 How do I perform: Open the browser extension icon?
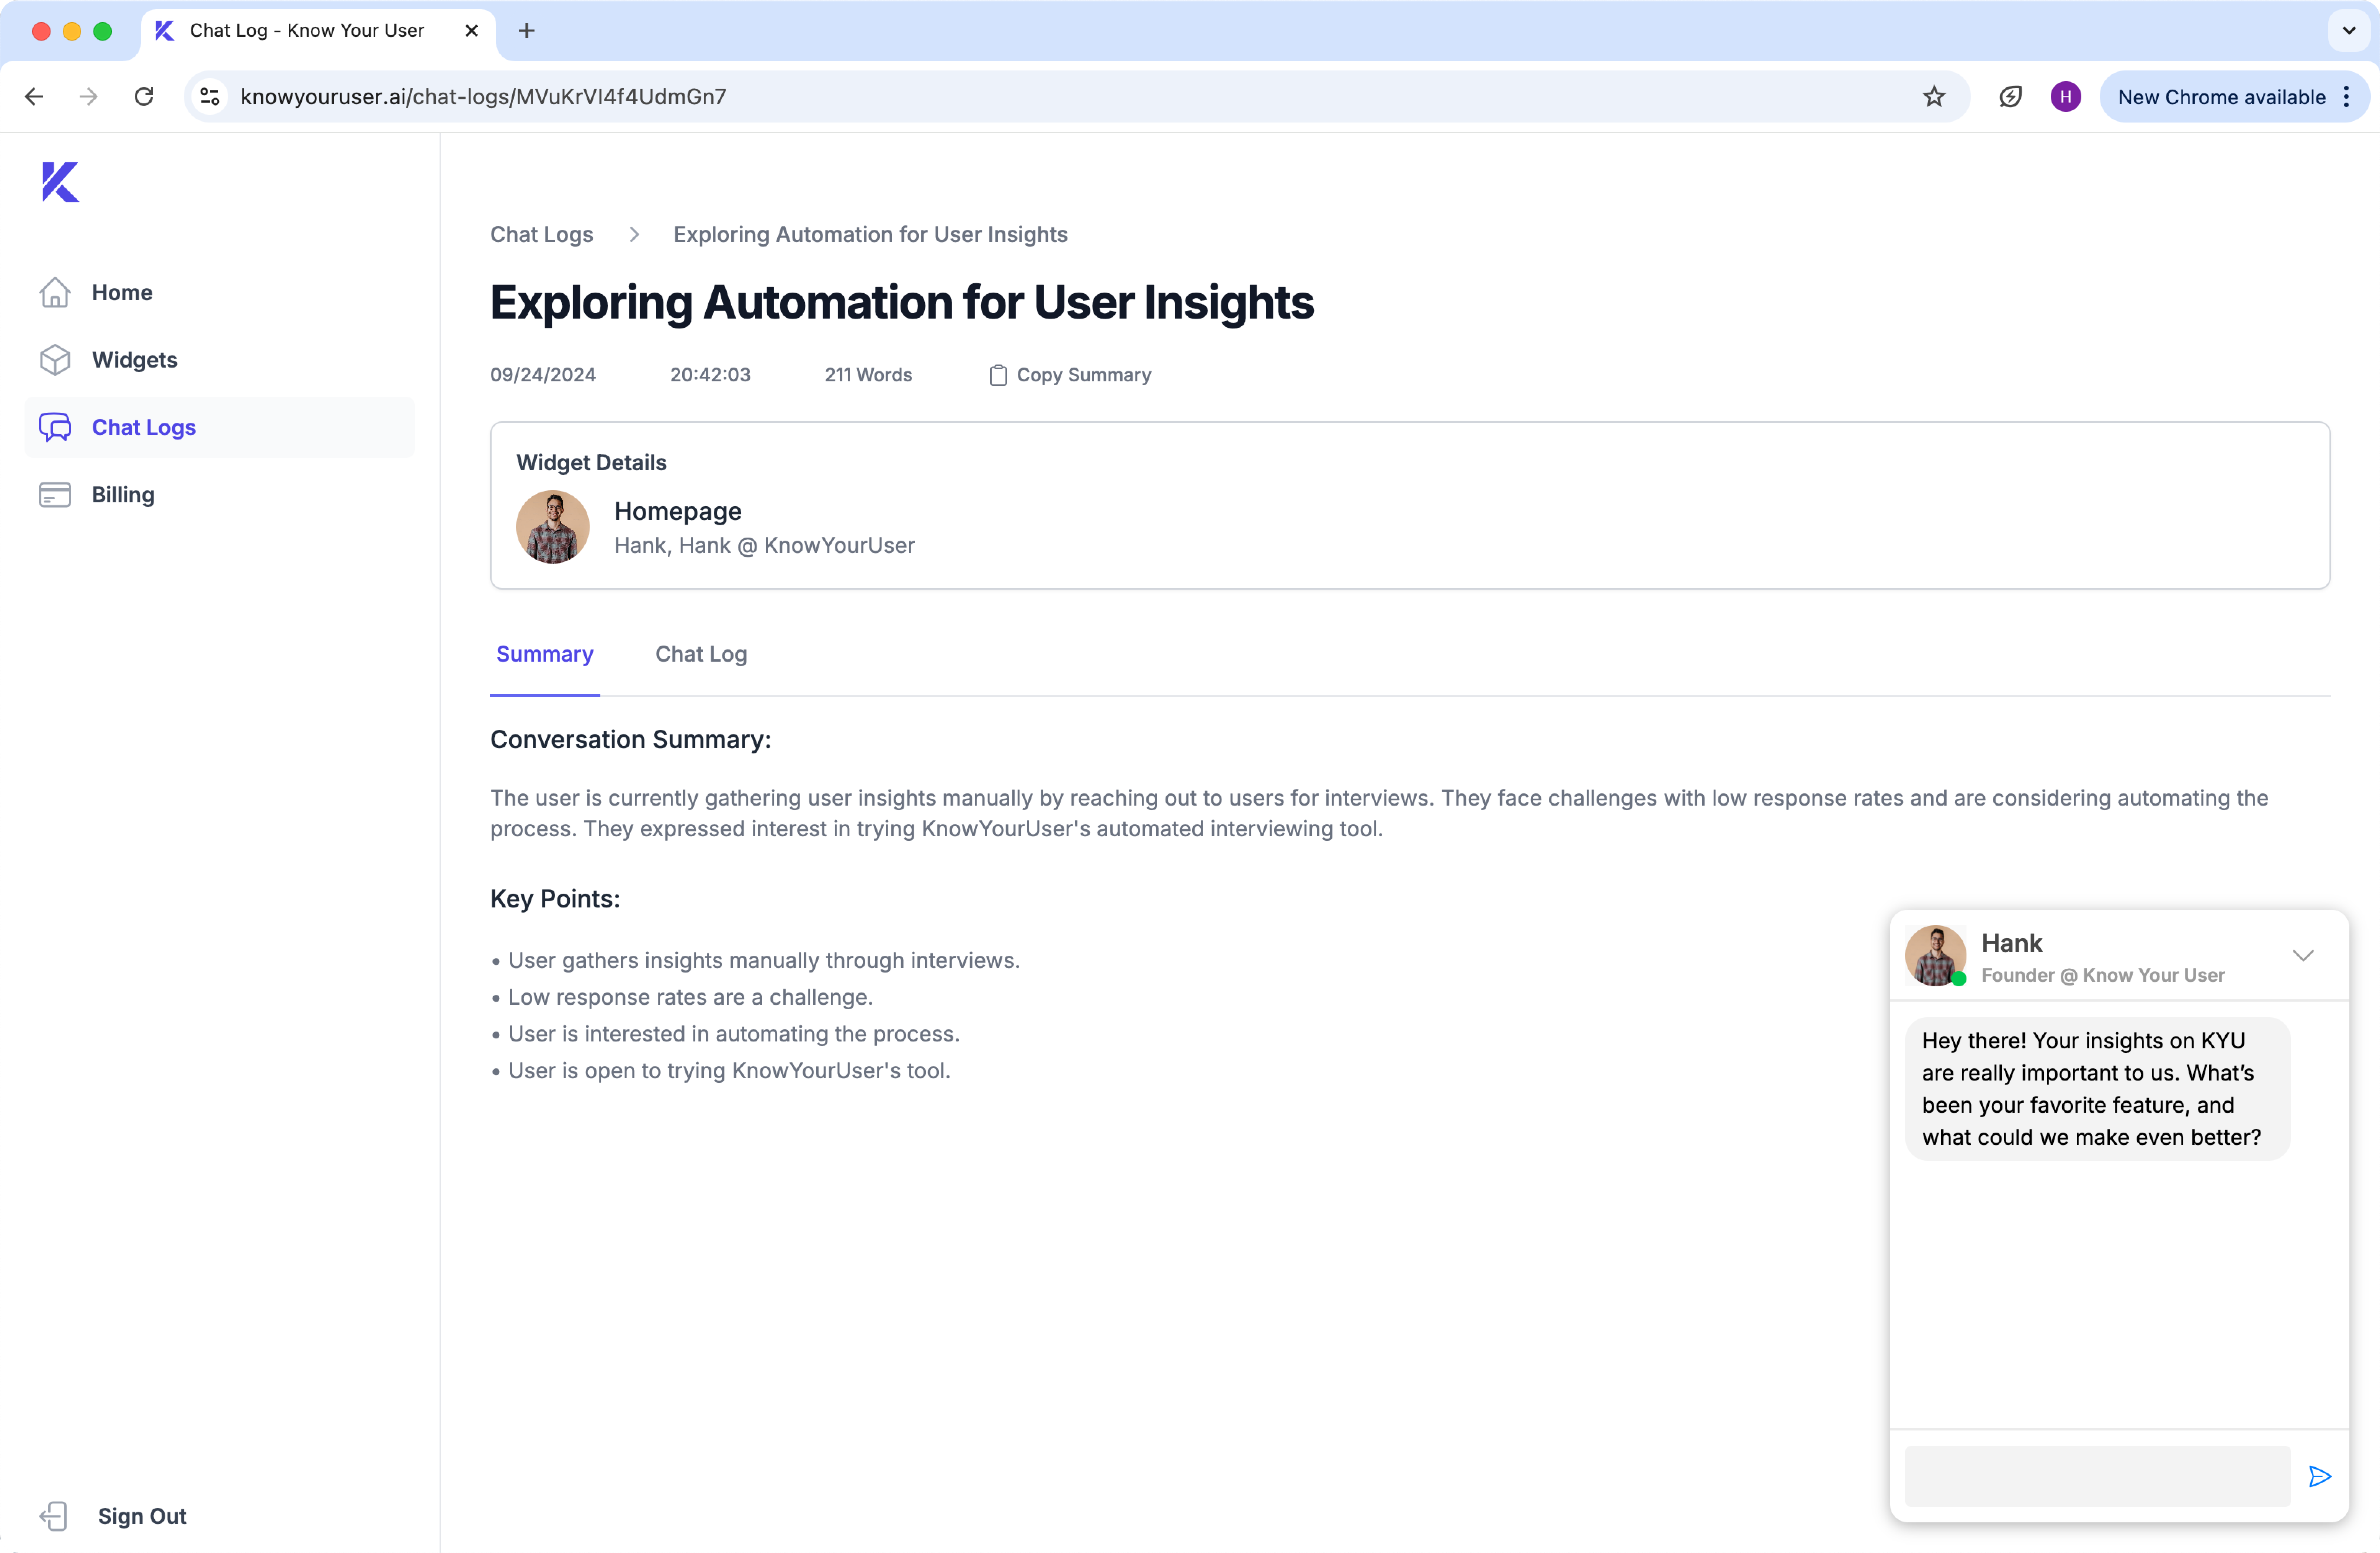2010,96
